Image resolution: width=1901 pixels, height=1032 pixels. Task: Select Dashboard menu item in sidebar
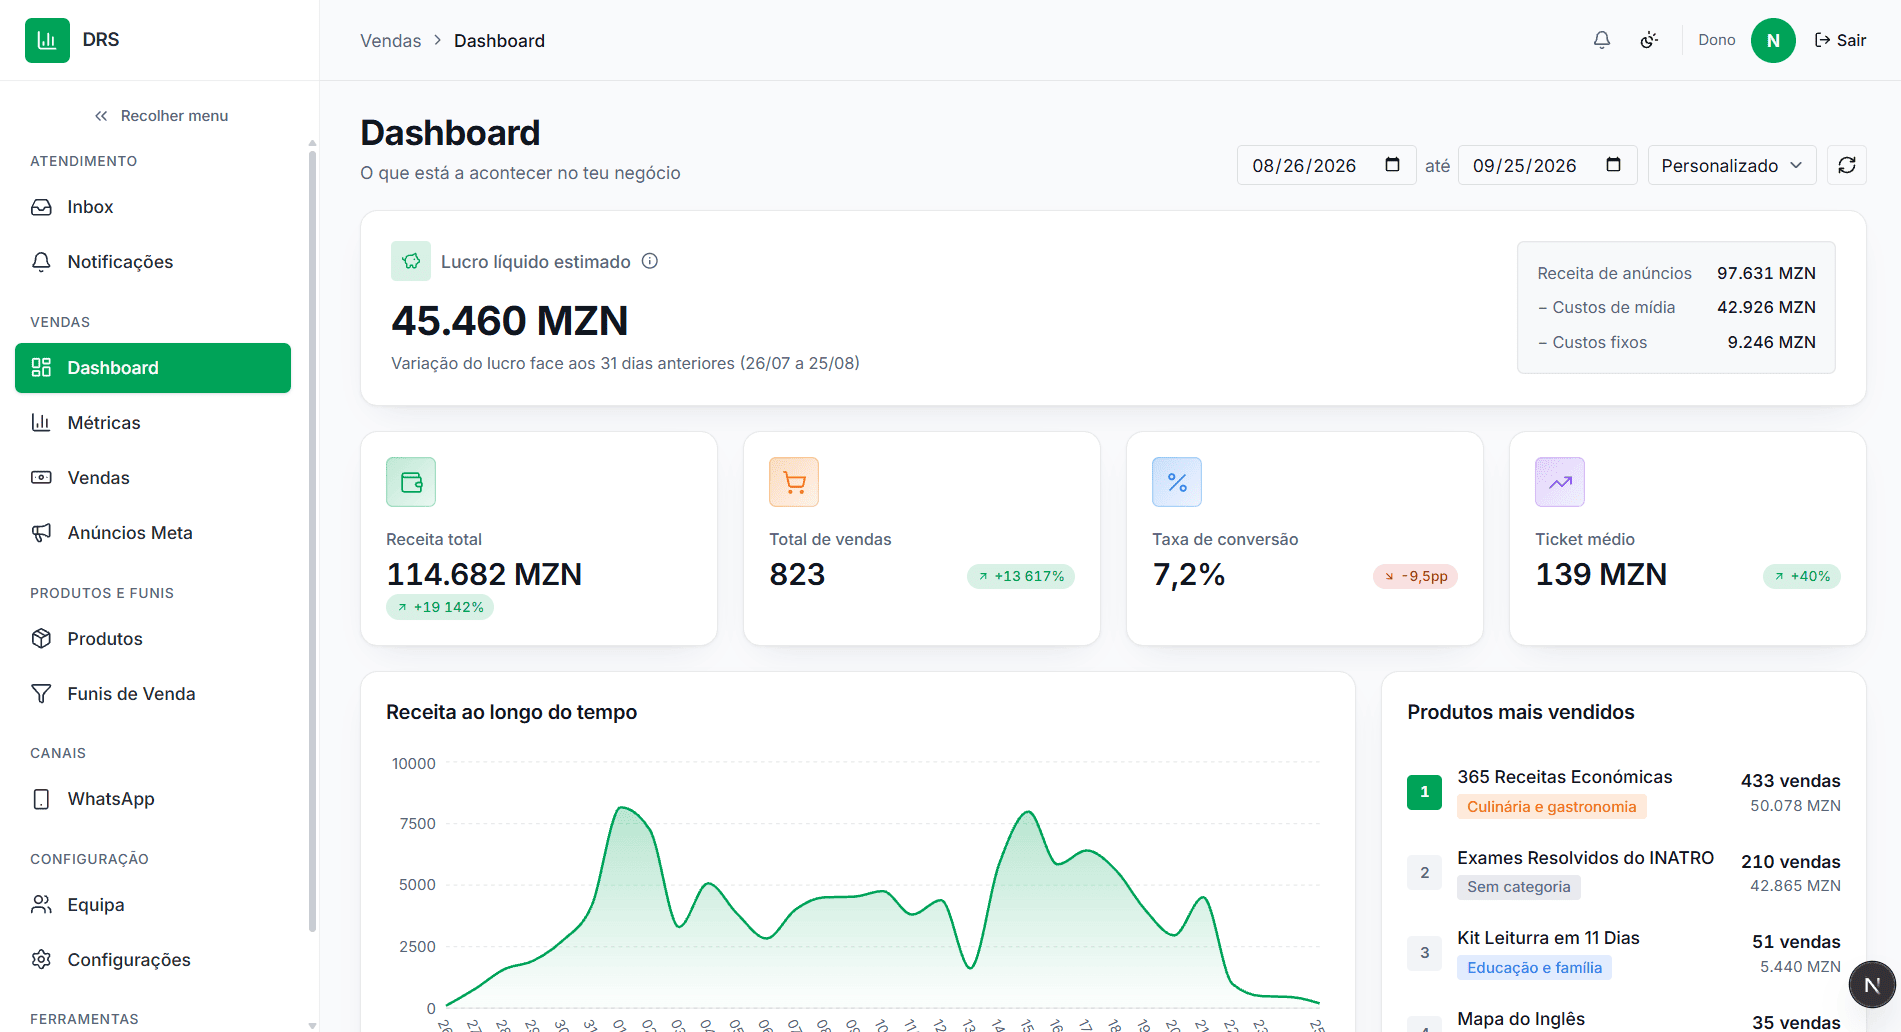click(x=153, y=368)
